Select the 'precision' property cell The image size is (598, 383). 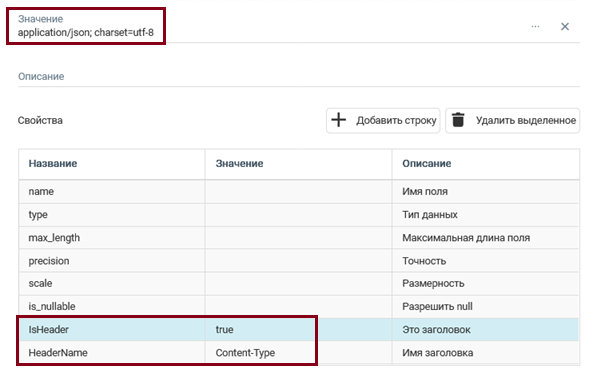[x=112, y=261]
